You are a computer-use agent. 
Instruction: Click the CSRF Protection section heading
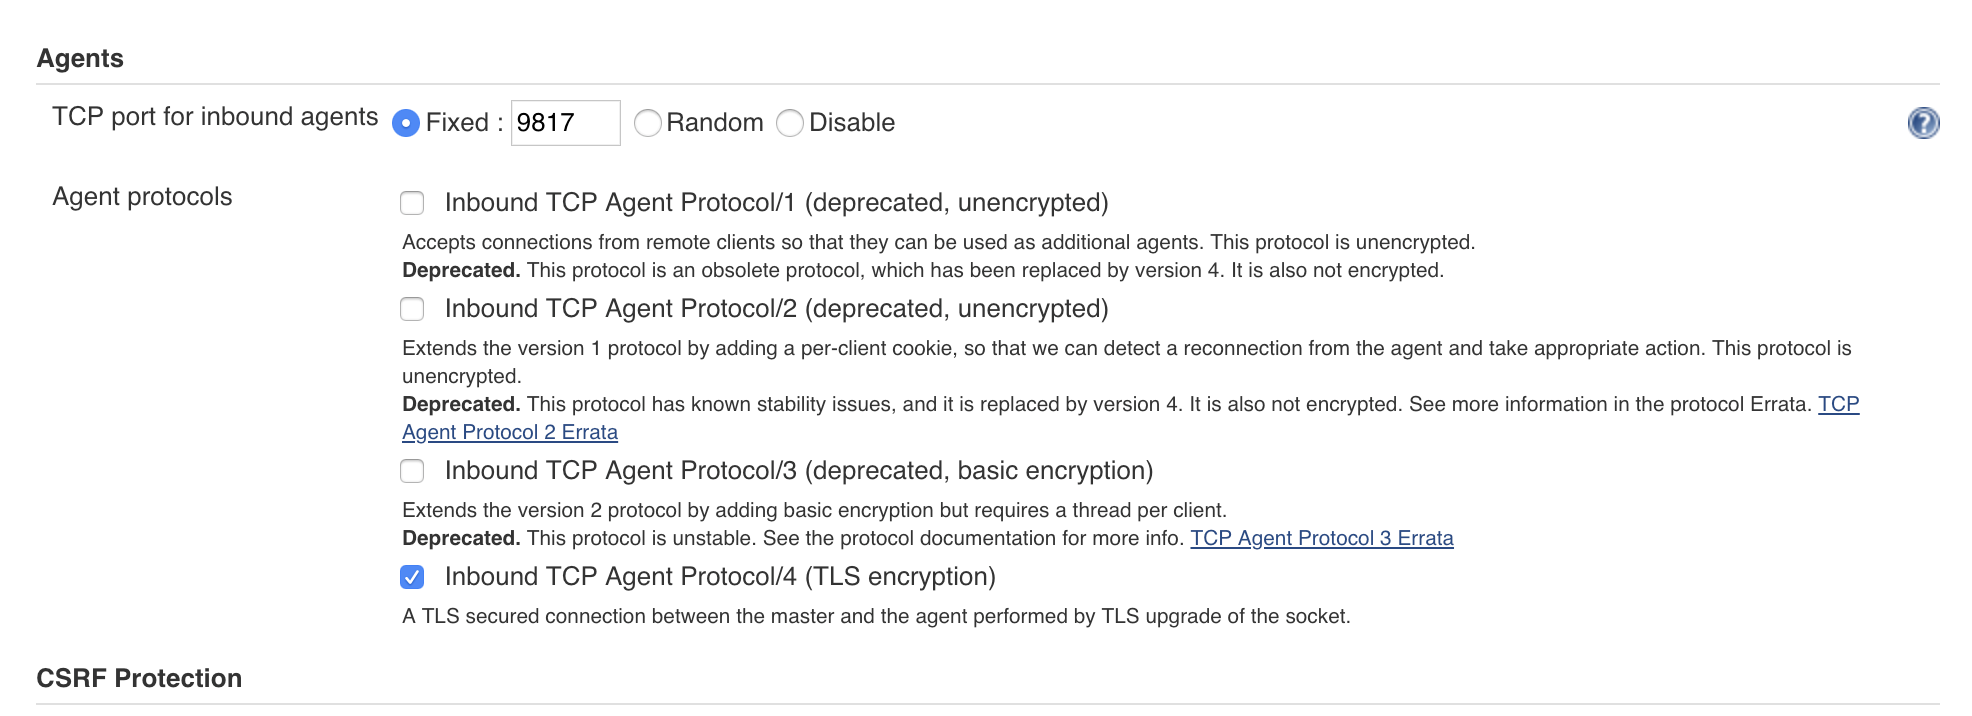(139, 678)
